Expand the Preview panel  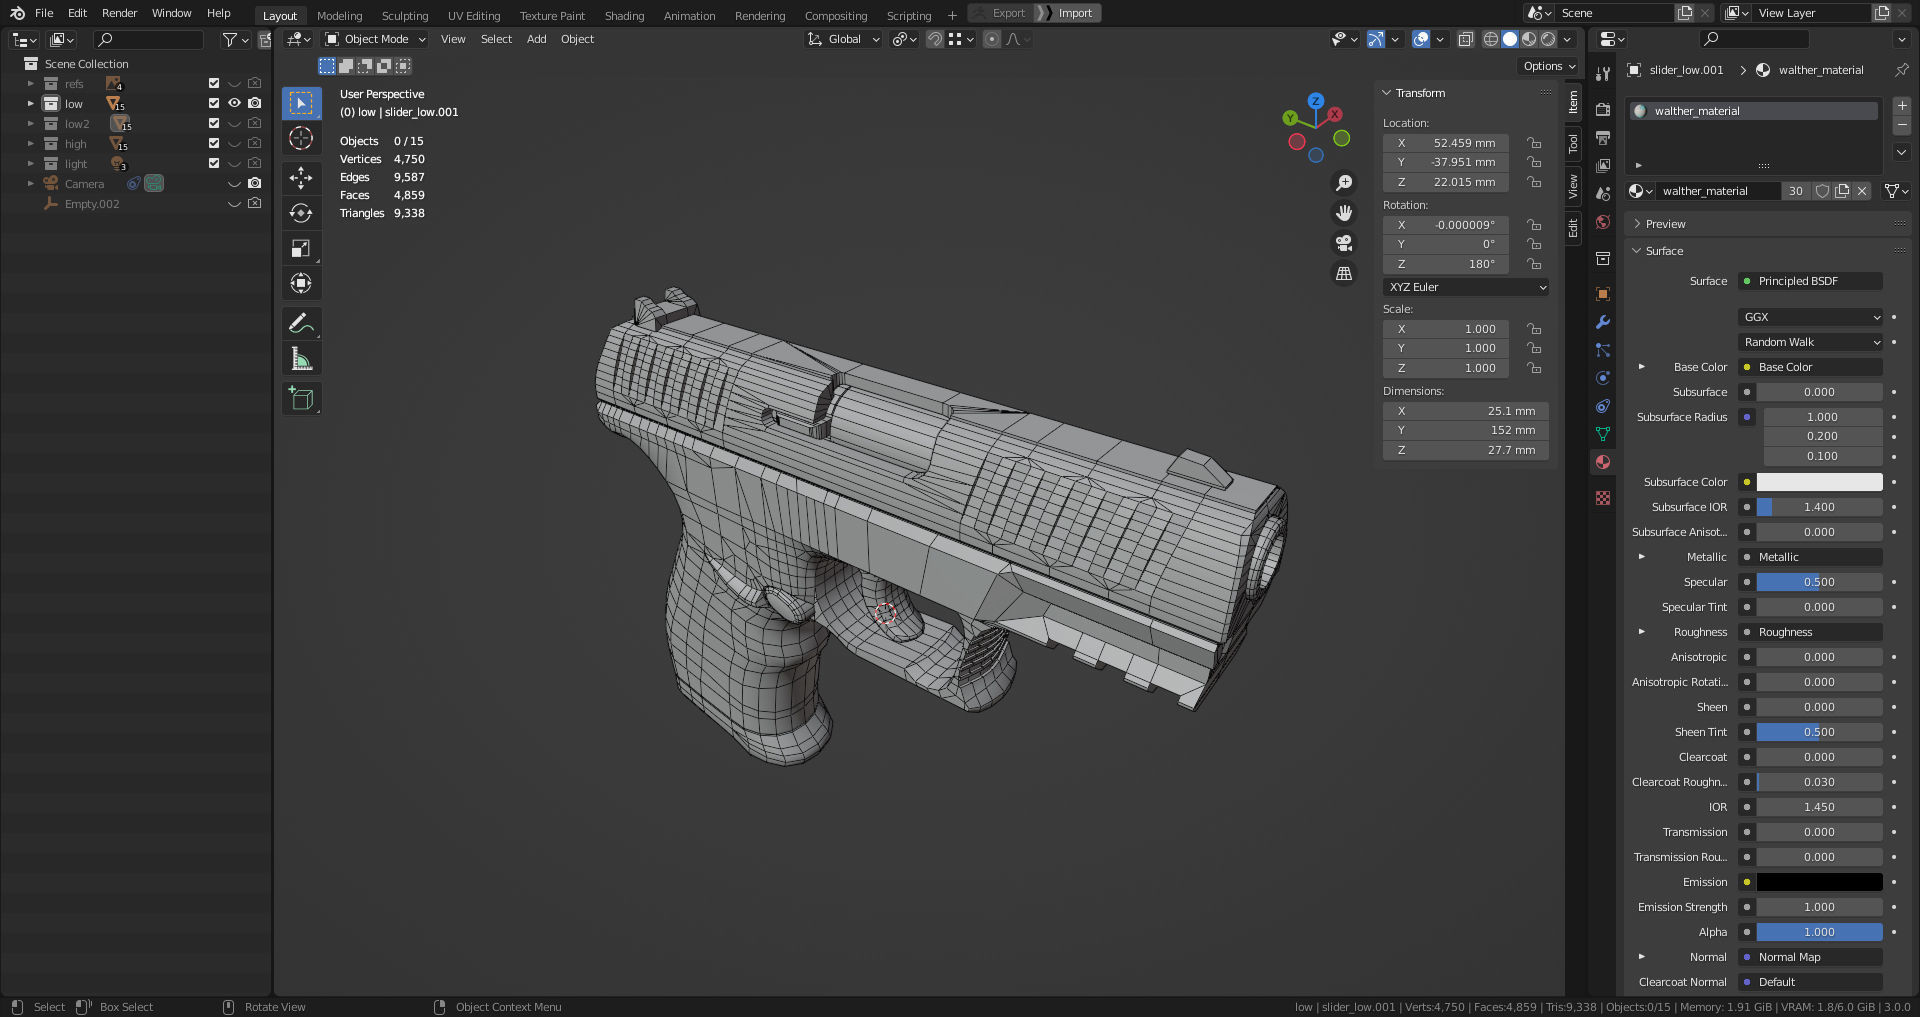[x=1665, y=224]
